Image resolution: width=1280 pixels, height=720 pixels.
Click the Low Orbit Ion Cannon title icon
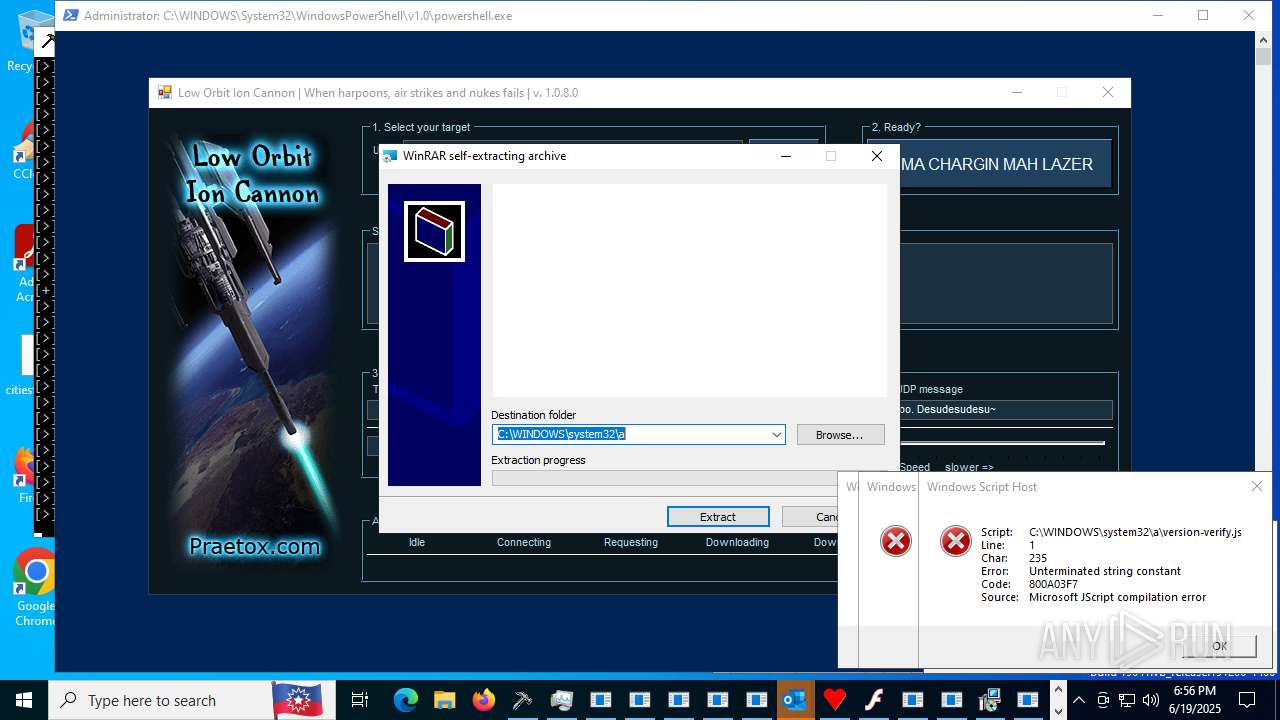click(165, 93)
